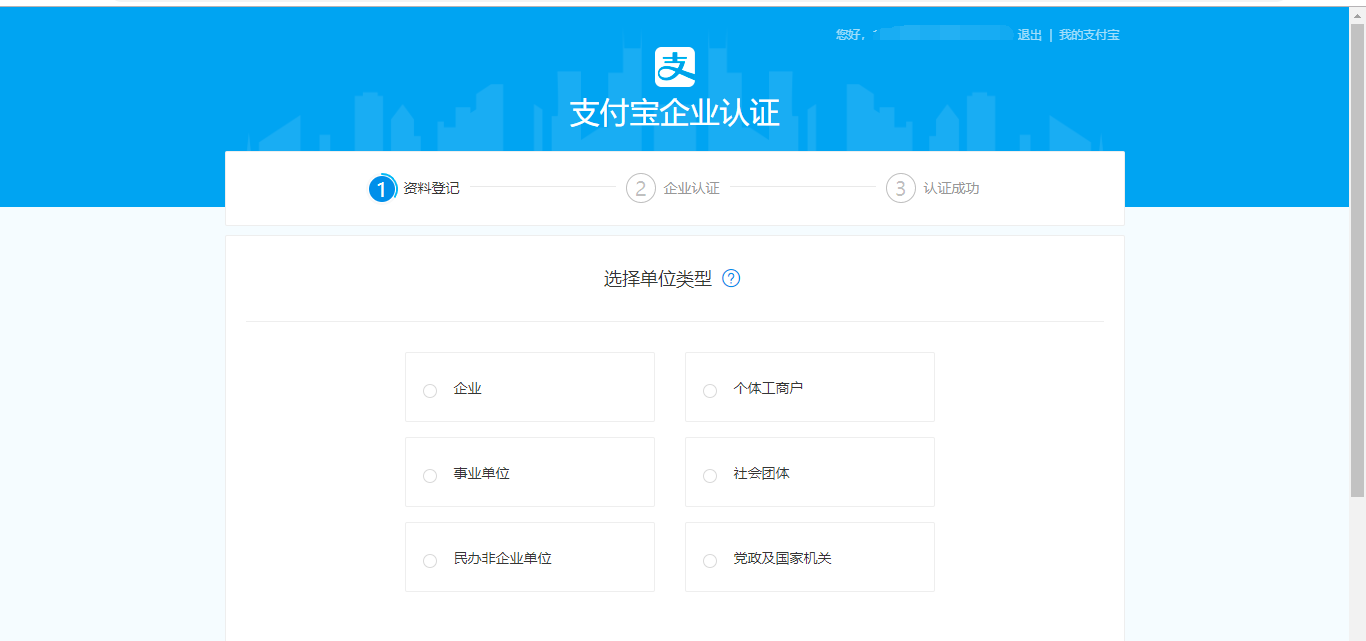1366x641 pixels.
Task: Click the step 2 numbered circle
Action: 641,188
